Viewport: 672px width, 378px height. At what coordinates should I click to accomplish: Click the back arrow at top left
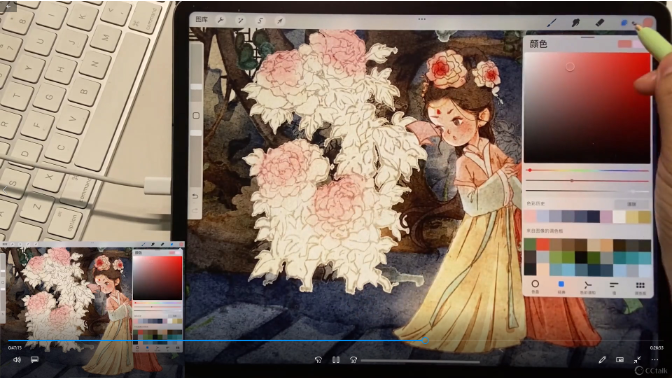(8, 6)
